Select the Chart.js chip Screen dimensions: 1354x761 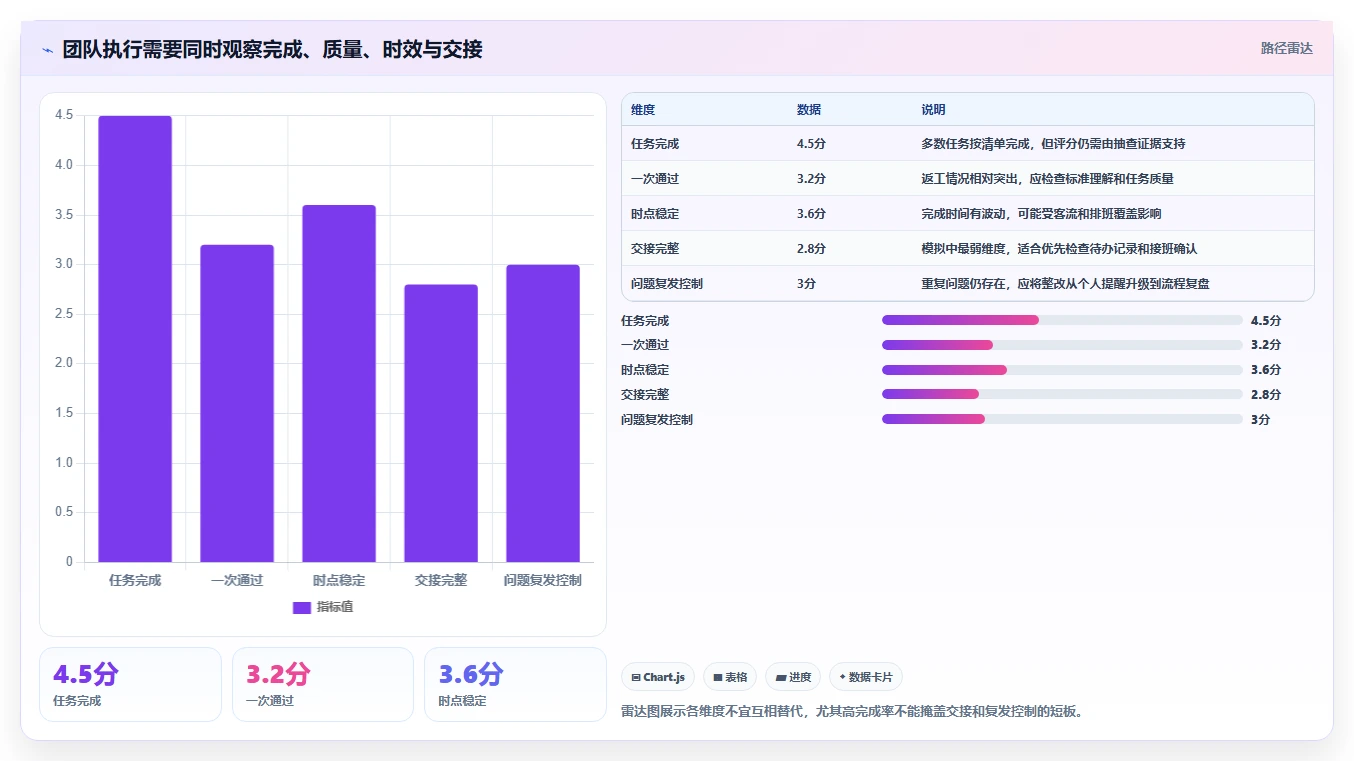pyautogui.click(x=658, y=677)
